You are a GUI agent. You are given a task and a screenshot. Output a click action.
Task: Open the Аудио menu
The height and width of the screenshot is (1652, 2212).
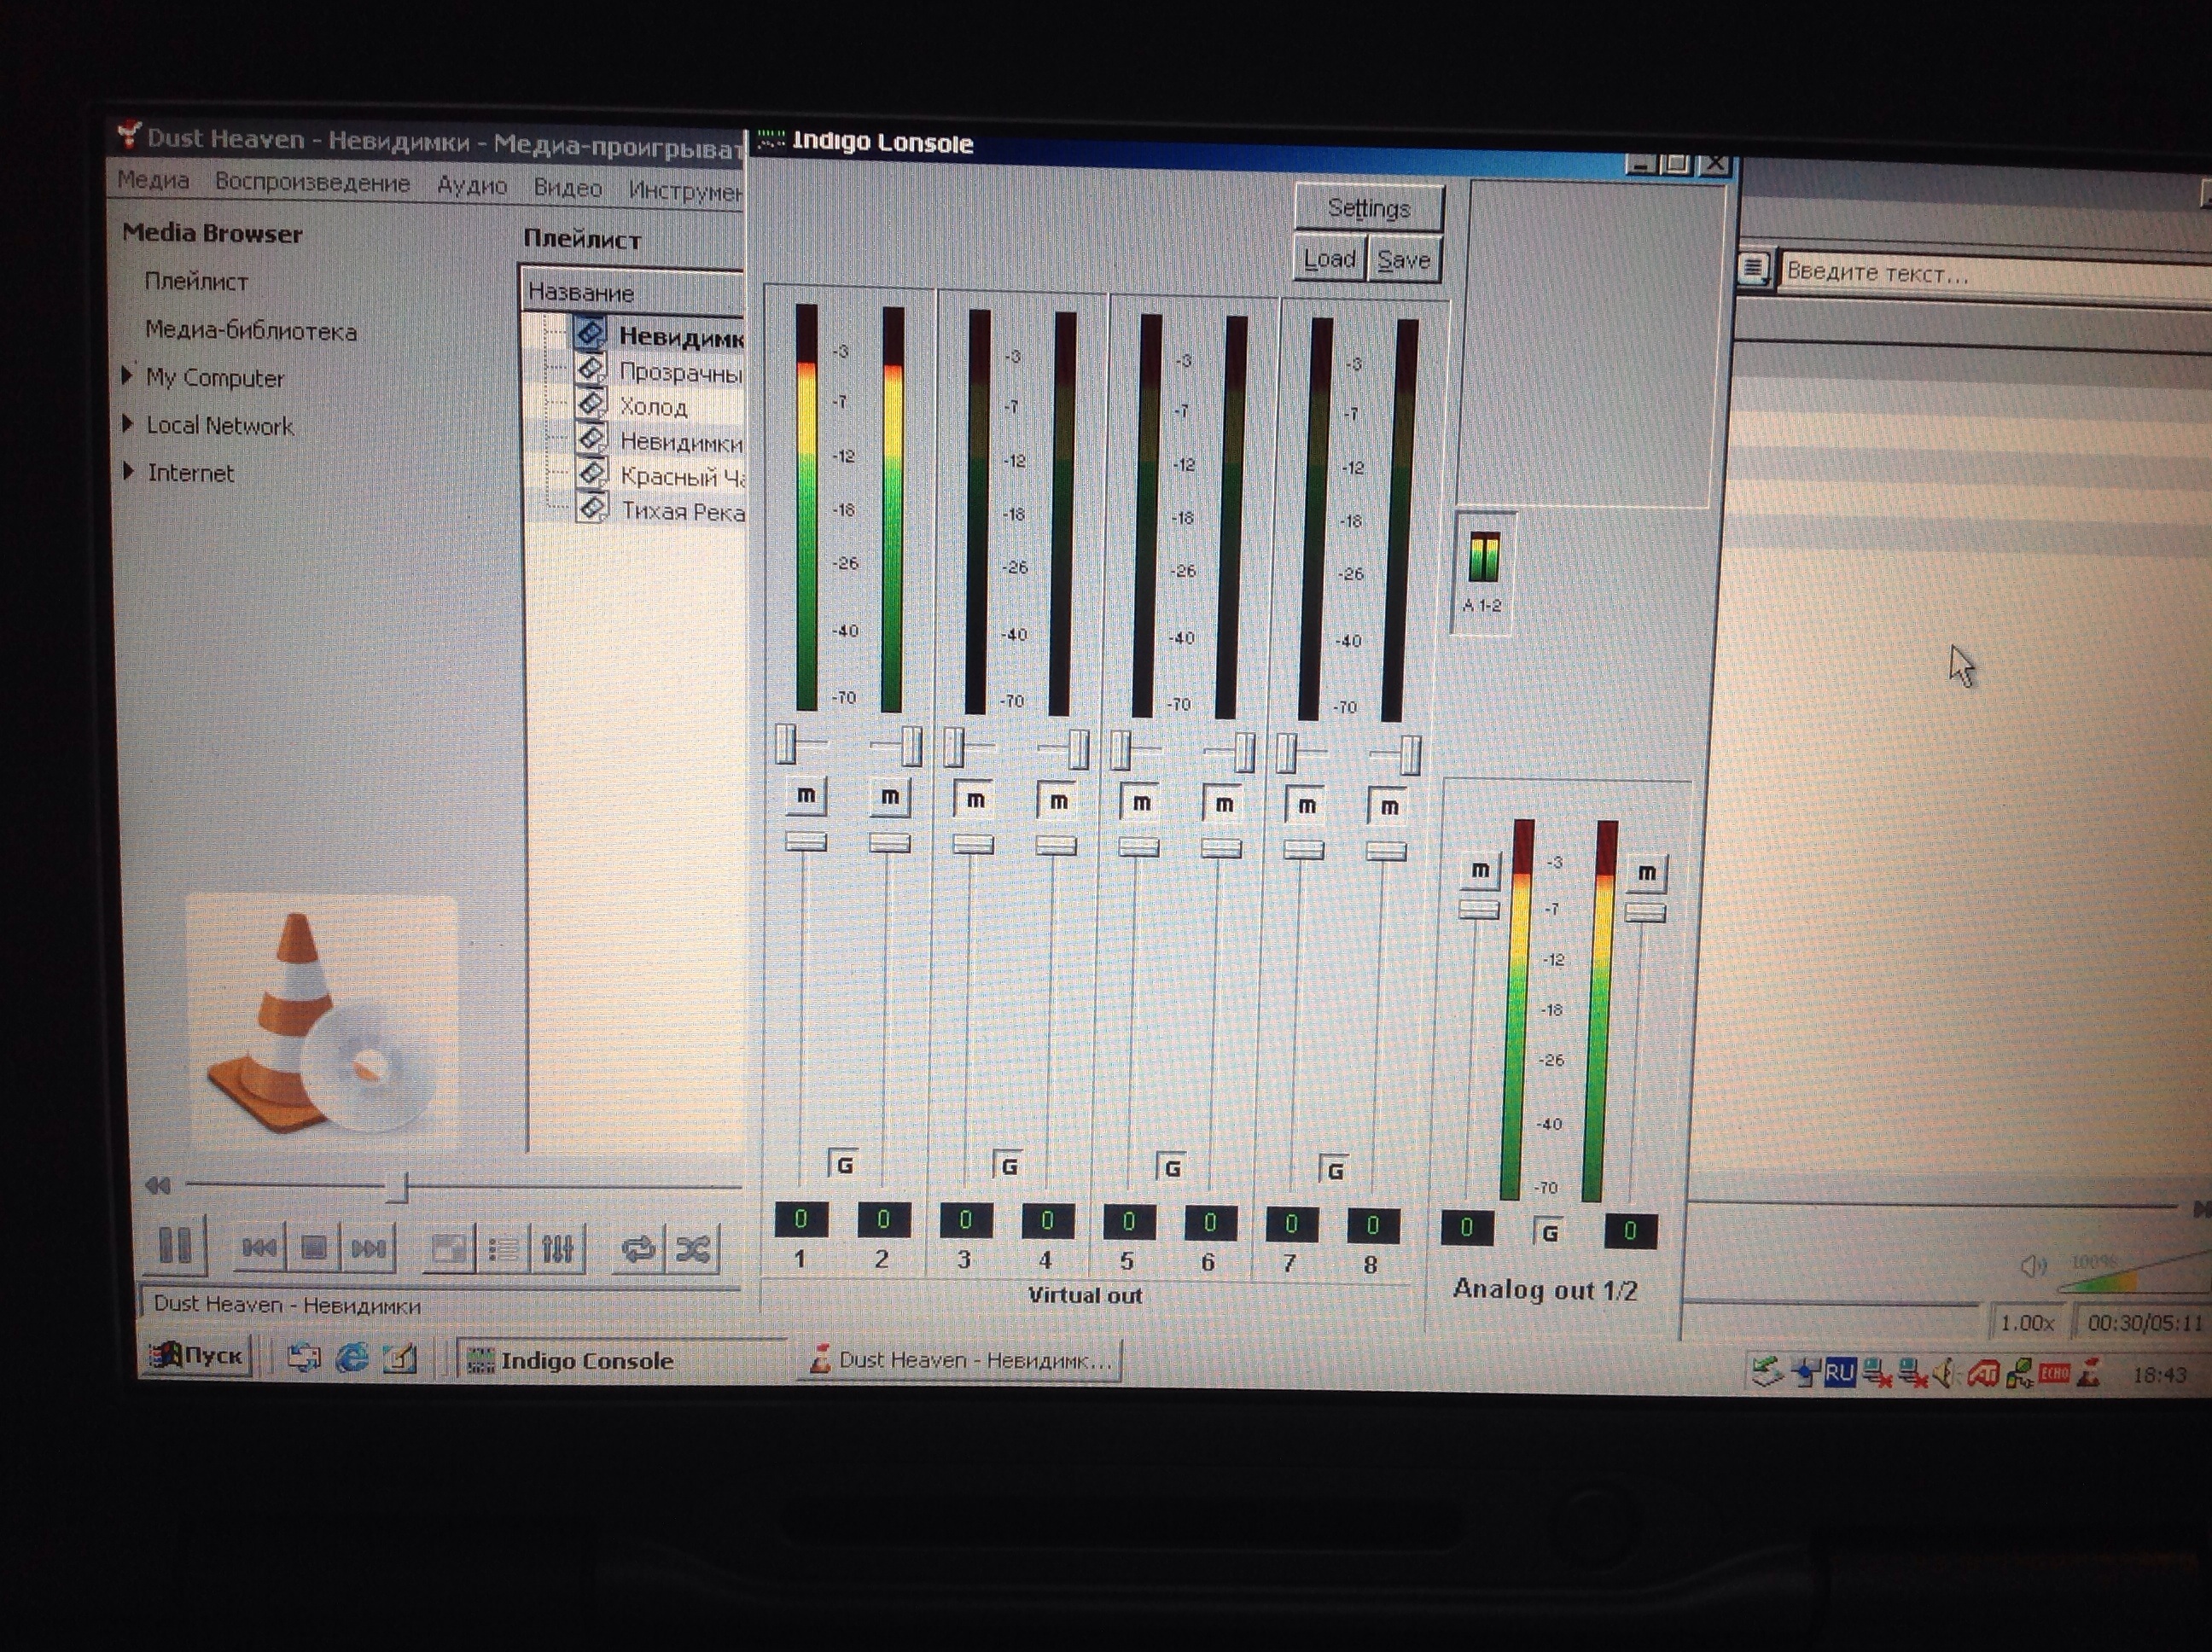click(471, 186)
